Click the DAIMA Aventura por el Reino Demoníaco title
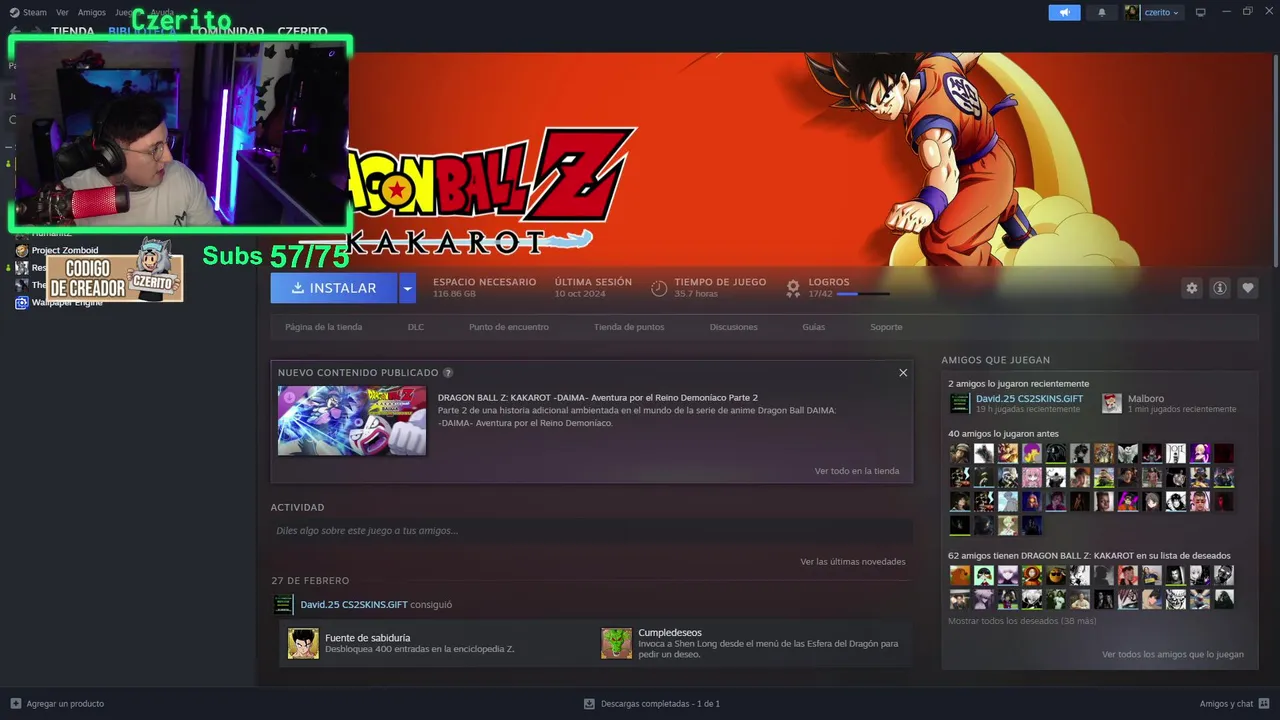Image resolution: width=1280 pixels, height=720 pixels. pyautogui.click(x=598, y=398)
